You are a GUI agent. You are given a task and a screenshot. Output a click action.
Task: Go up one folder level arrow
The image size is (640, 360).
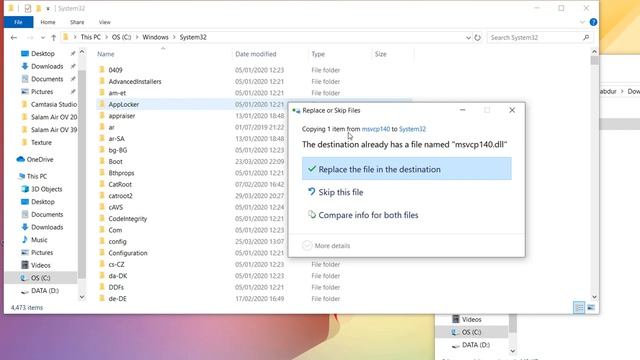click(53, 38)
